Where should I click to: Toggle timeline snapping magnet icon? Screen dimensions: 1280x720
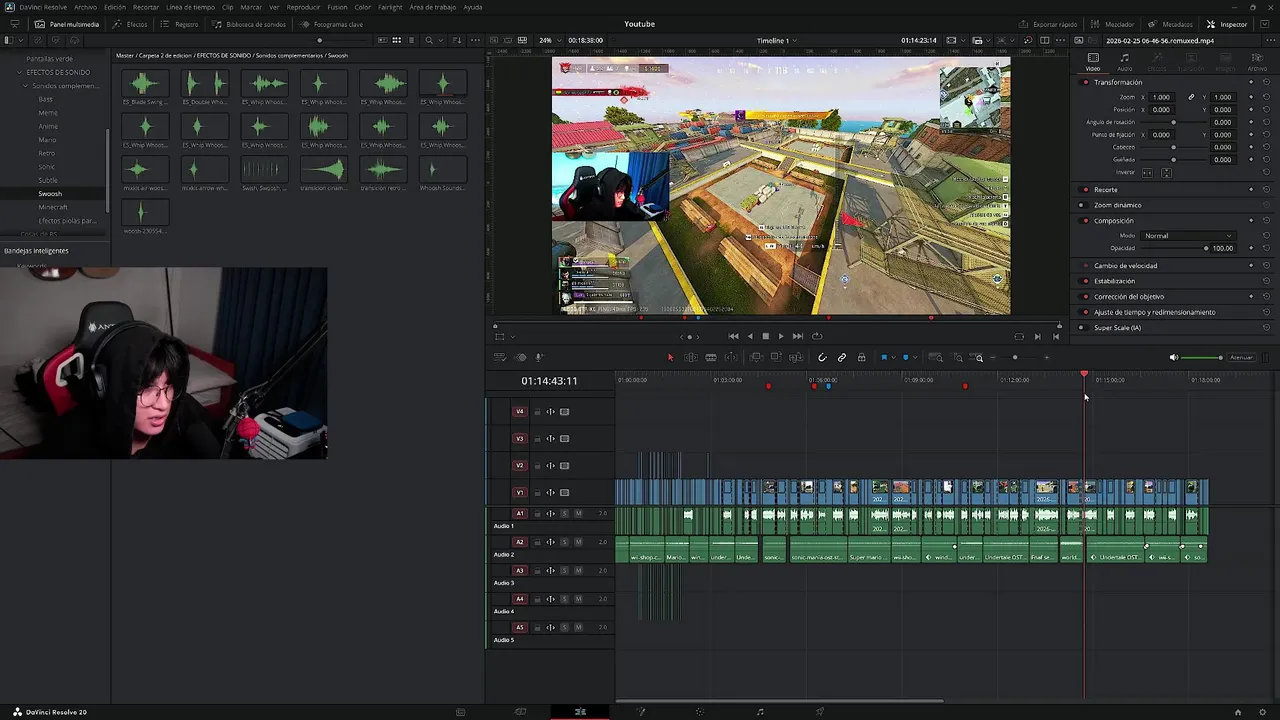822,357
